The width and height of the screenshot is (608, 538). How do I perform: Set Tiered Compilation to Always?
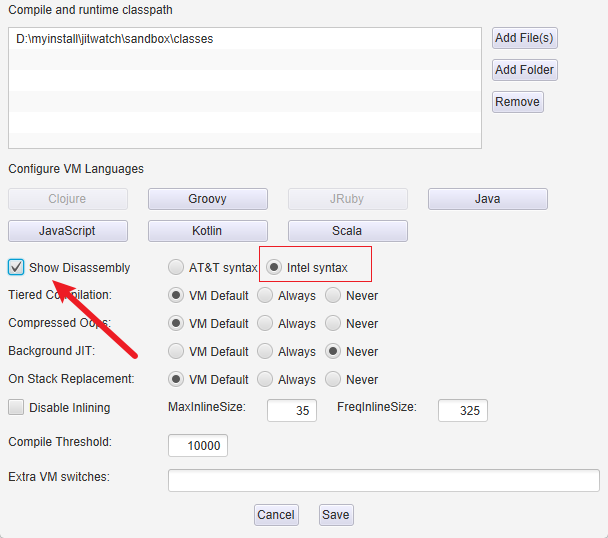265,295
